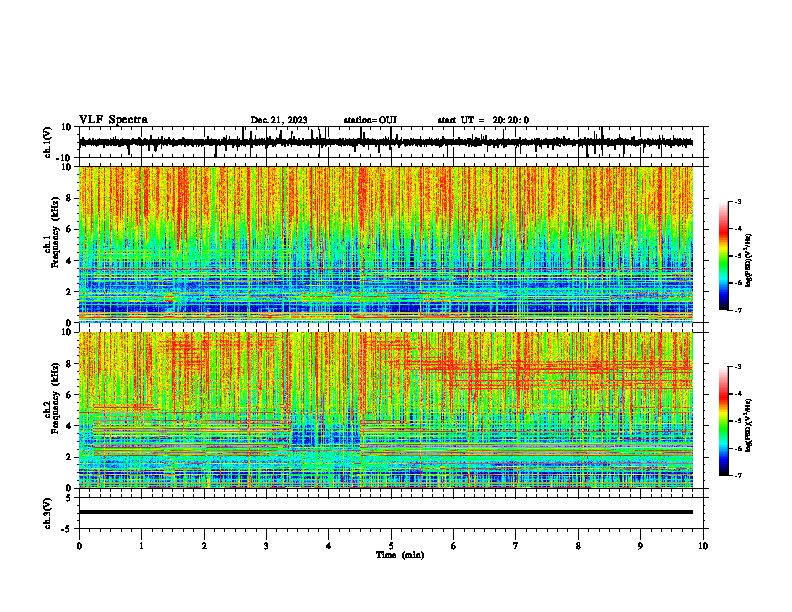
Task: Click the "-6" label on upper colorbar
Action: click(x=738, y=283)
